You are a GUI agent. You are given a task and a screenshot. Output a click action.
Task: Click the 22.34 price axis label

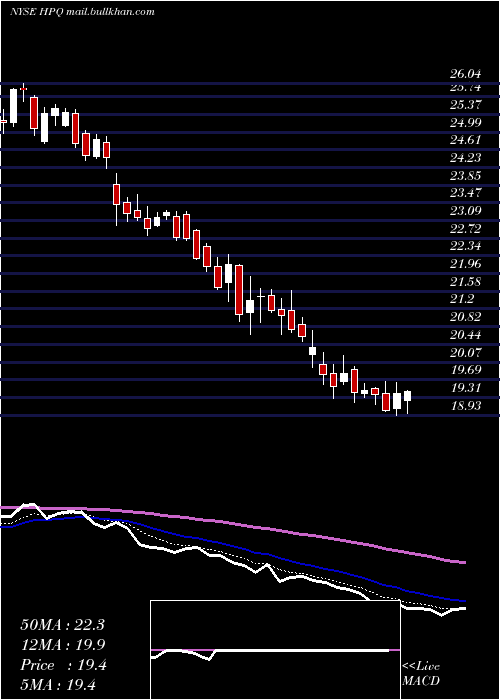[466, 246]
